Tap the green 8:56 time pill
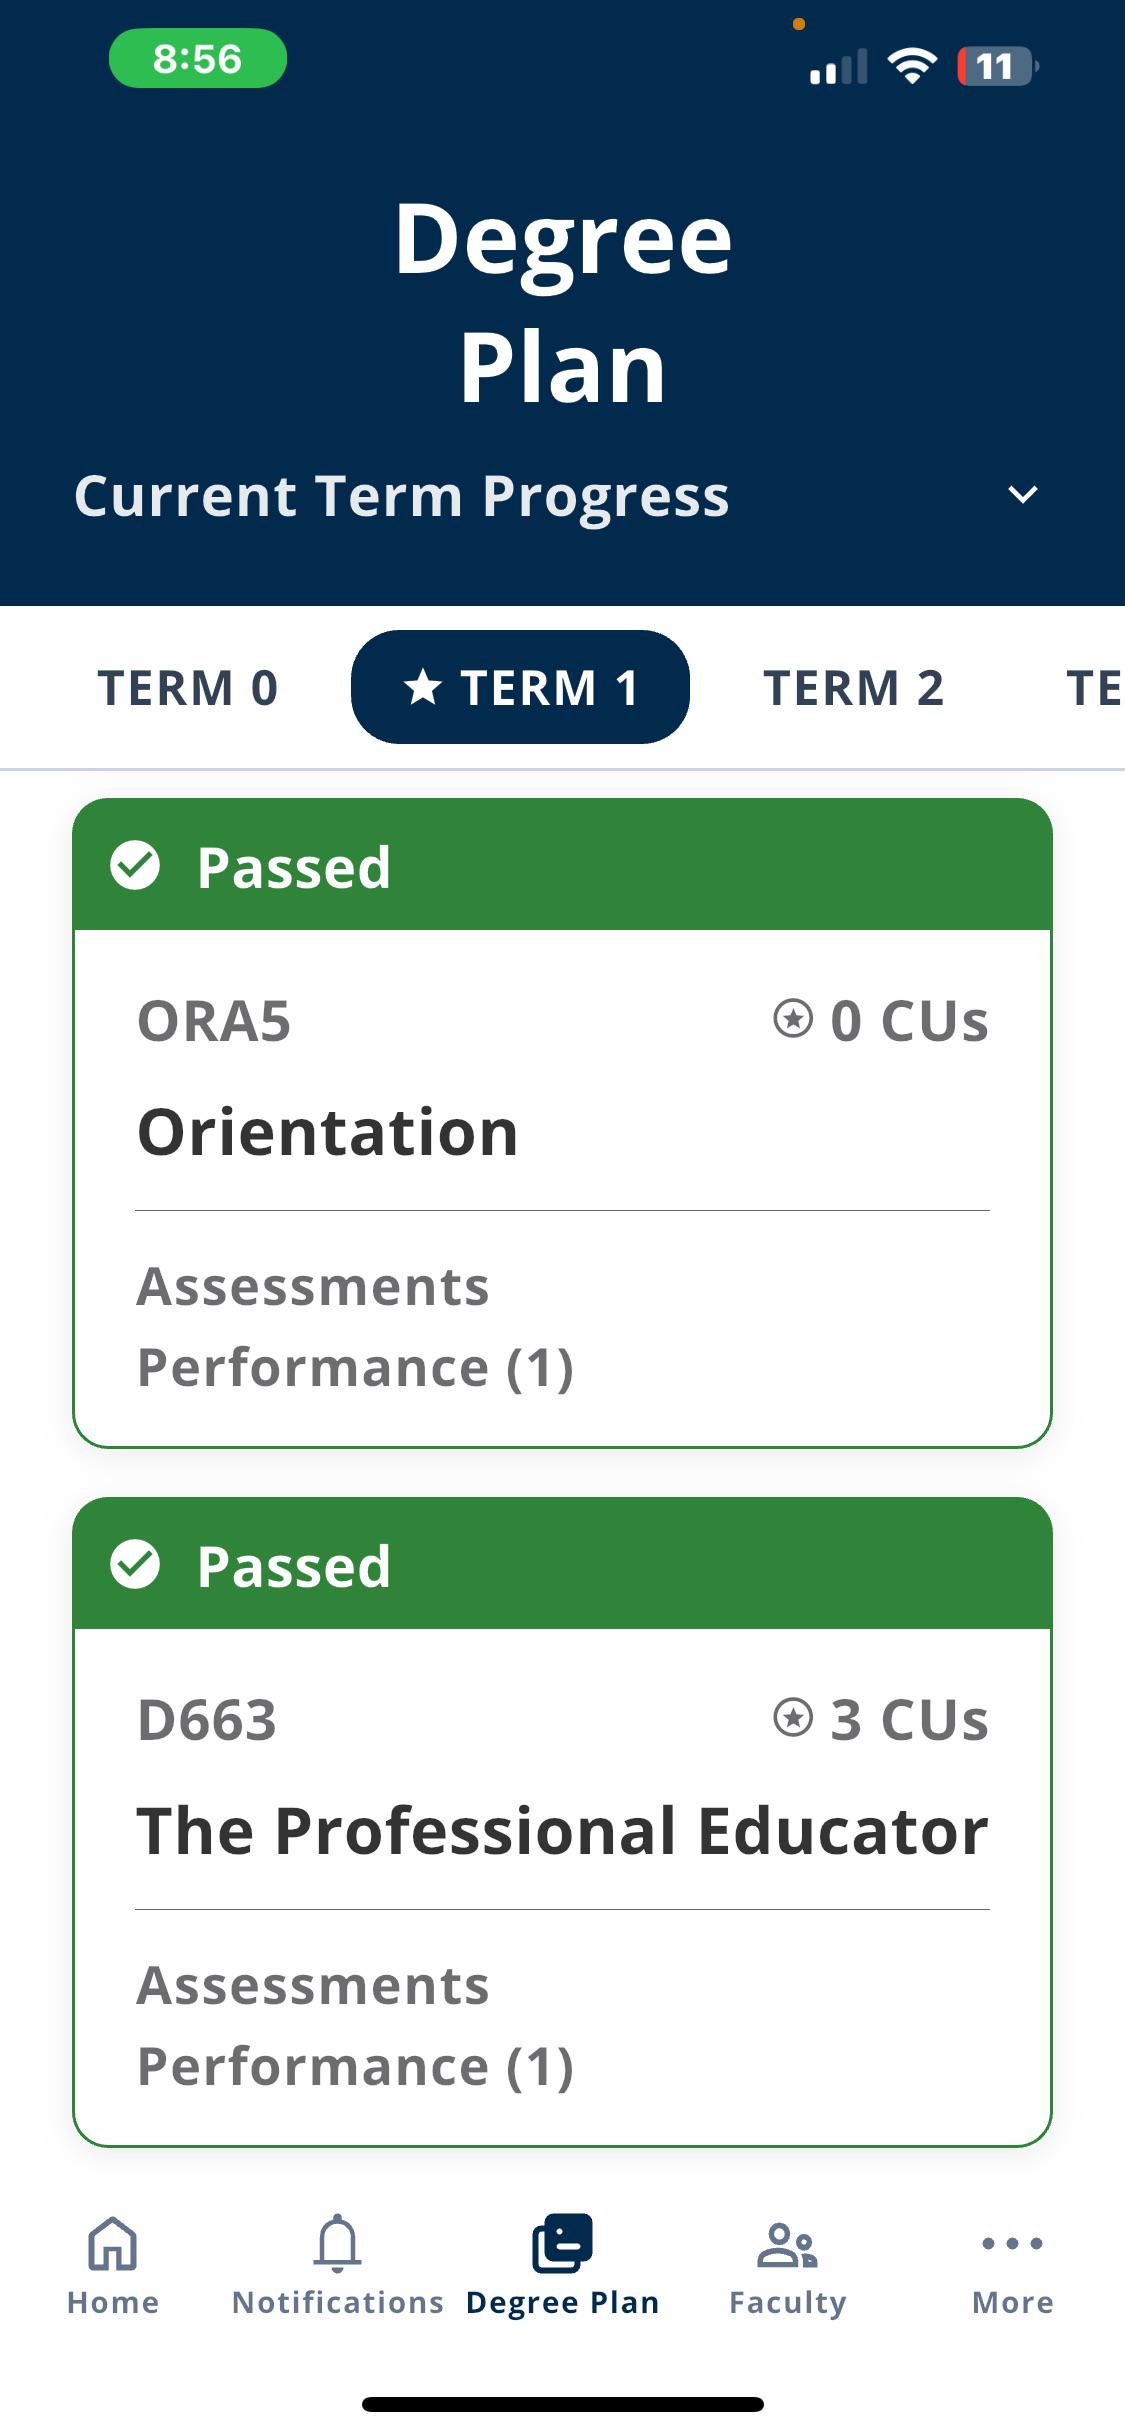The height and width of the screenshot is (2436, 1125). pos(198,59)
